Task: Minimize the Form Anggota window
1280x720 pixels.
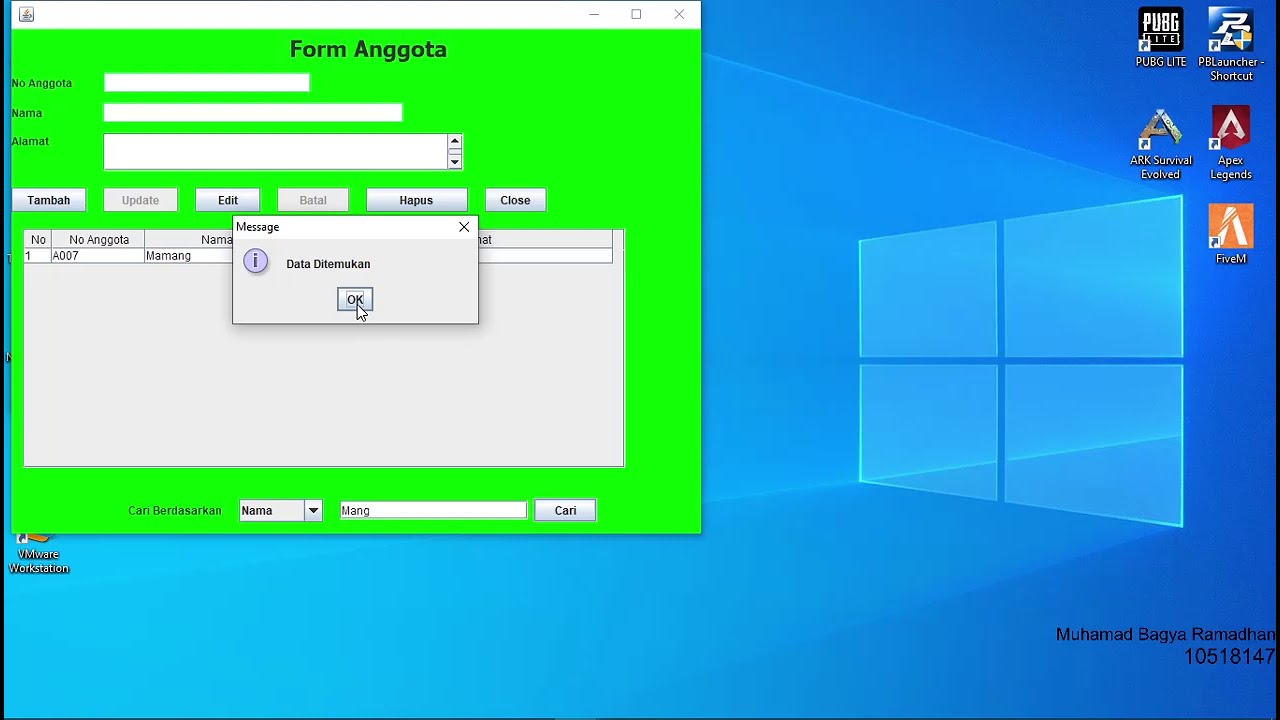Action: (x=594, y=14)
